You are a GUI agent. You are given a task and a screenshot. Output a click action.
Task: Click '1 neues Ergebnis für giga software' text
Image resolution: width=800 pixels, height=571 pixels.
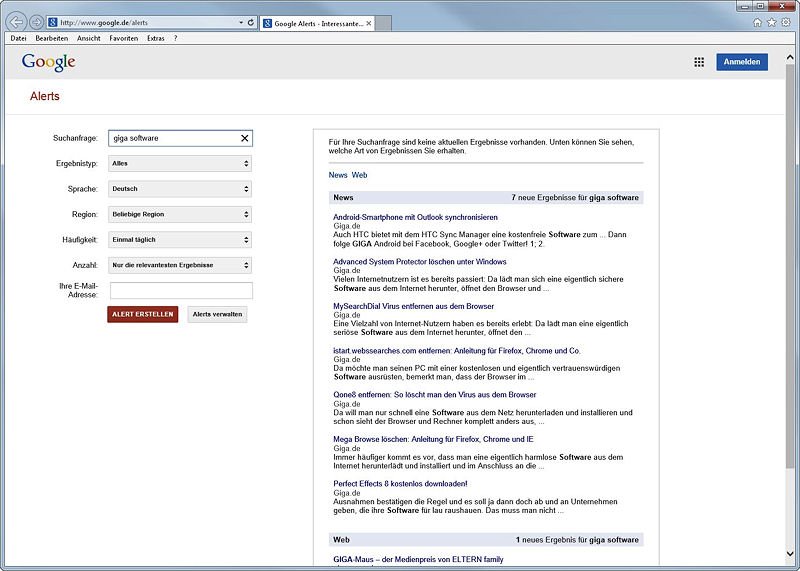(x=577, y=540)
